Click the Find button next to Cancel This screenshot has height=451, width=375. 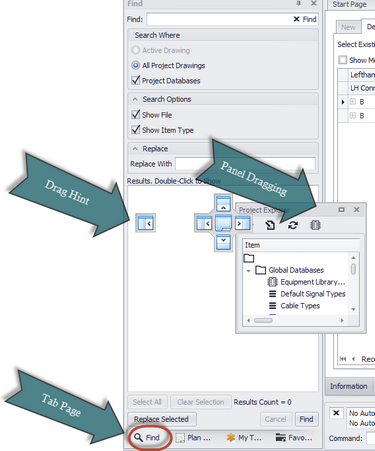(306, 419)
